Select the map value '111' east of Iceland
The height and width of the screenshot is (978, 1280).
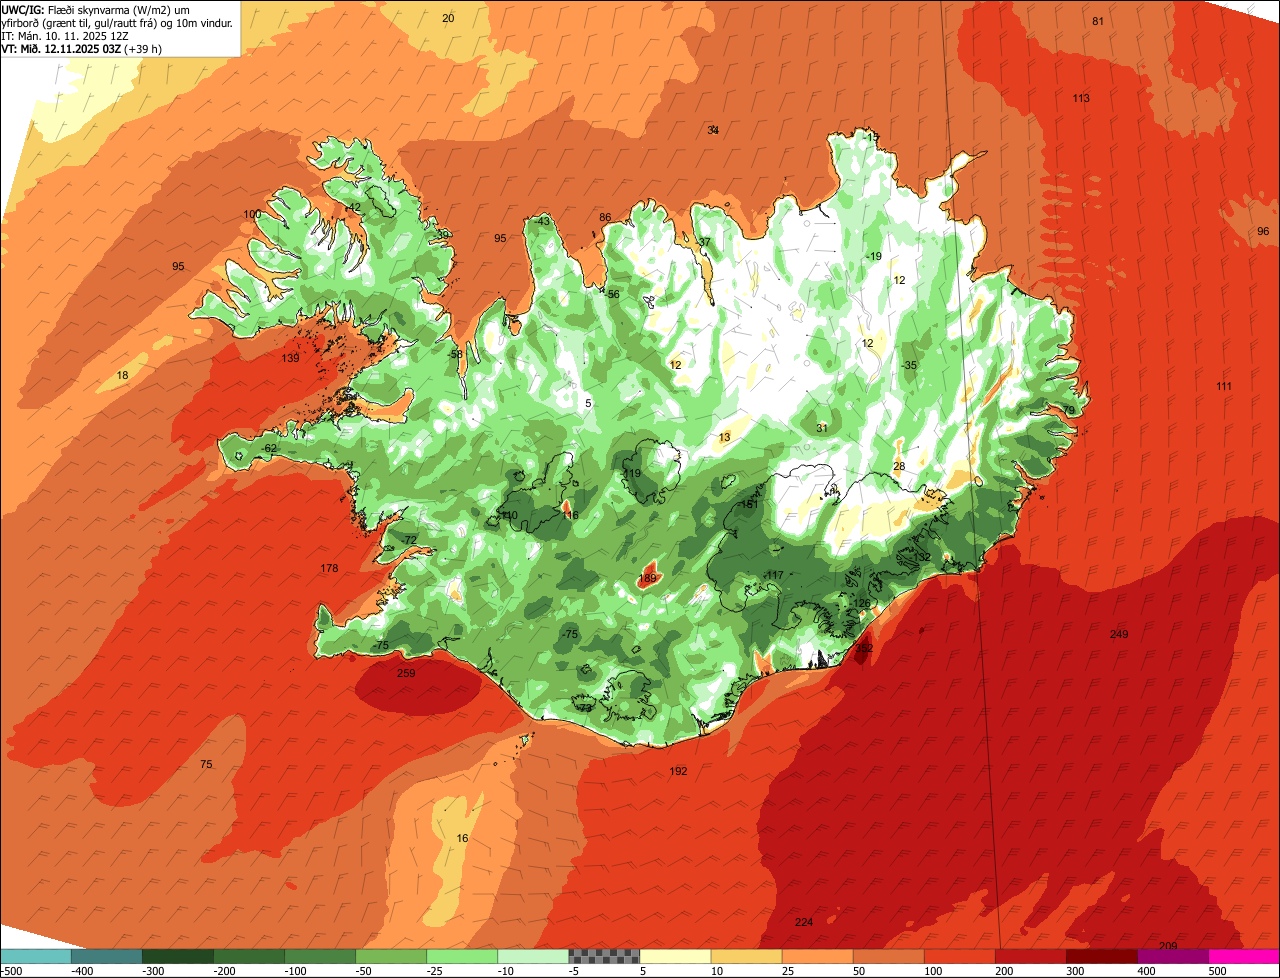1224,386
